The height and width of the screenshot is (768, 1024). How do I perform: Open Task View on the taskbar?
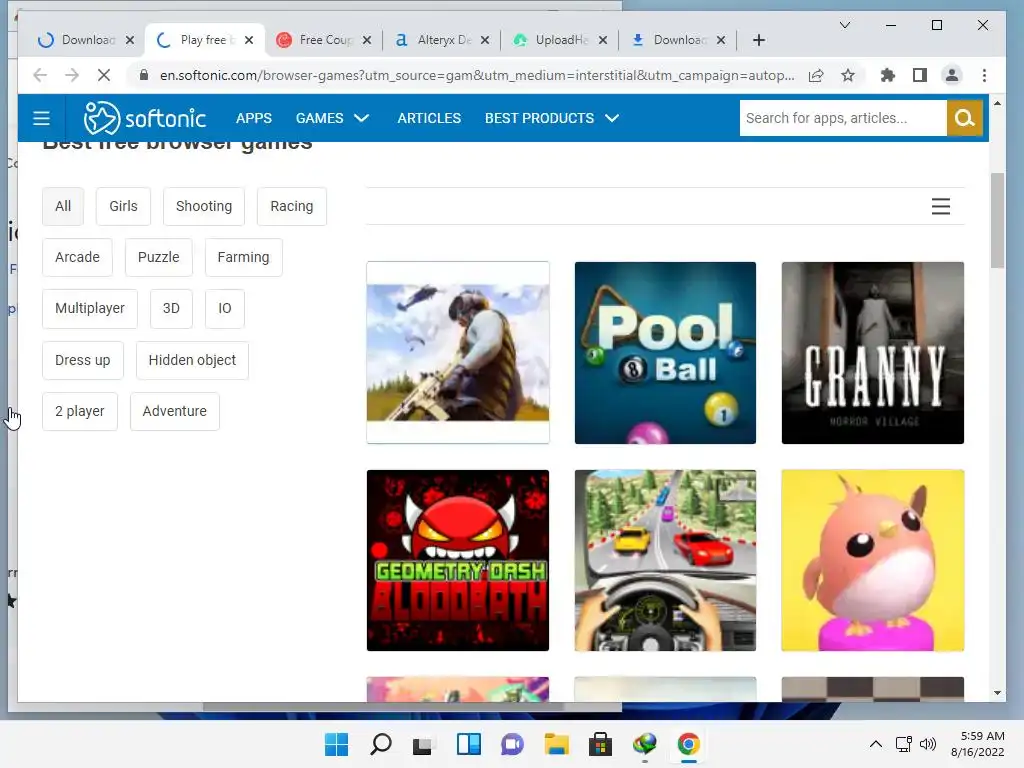[423, 744]
